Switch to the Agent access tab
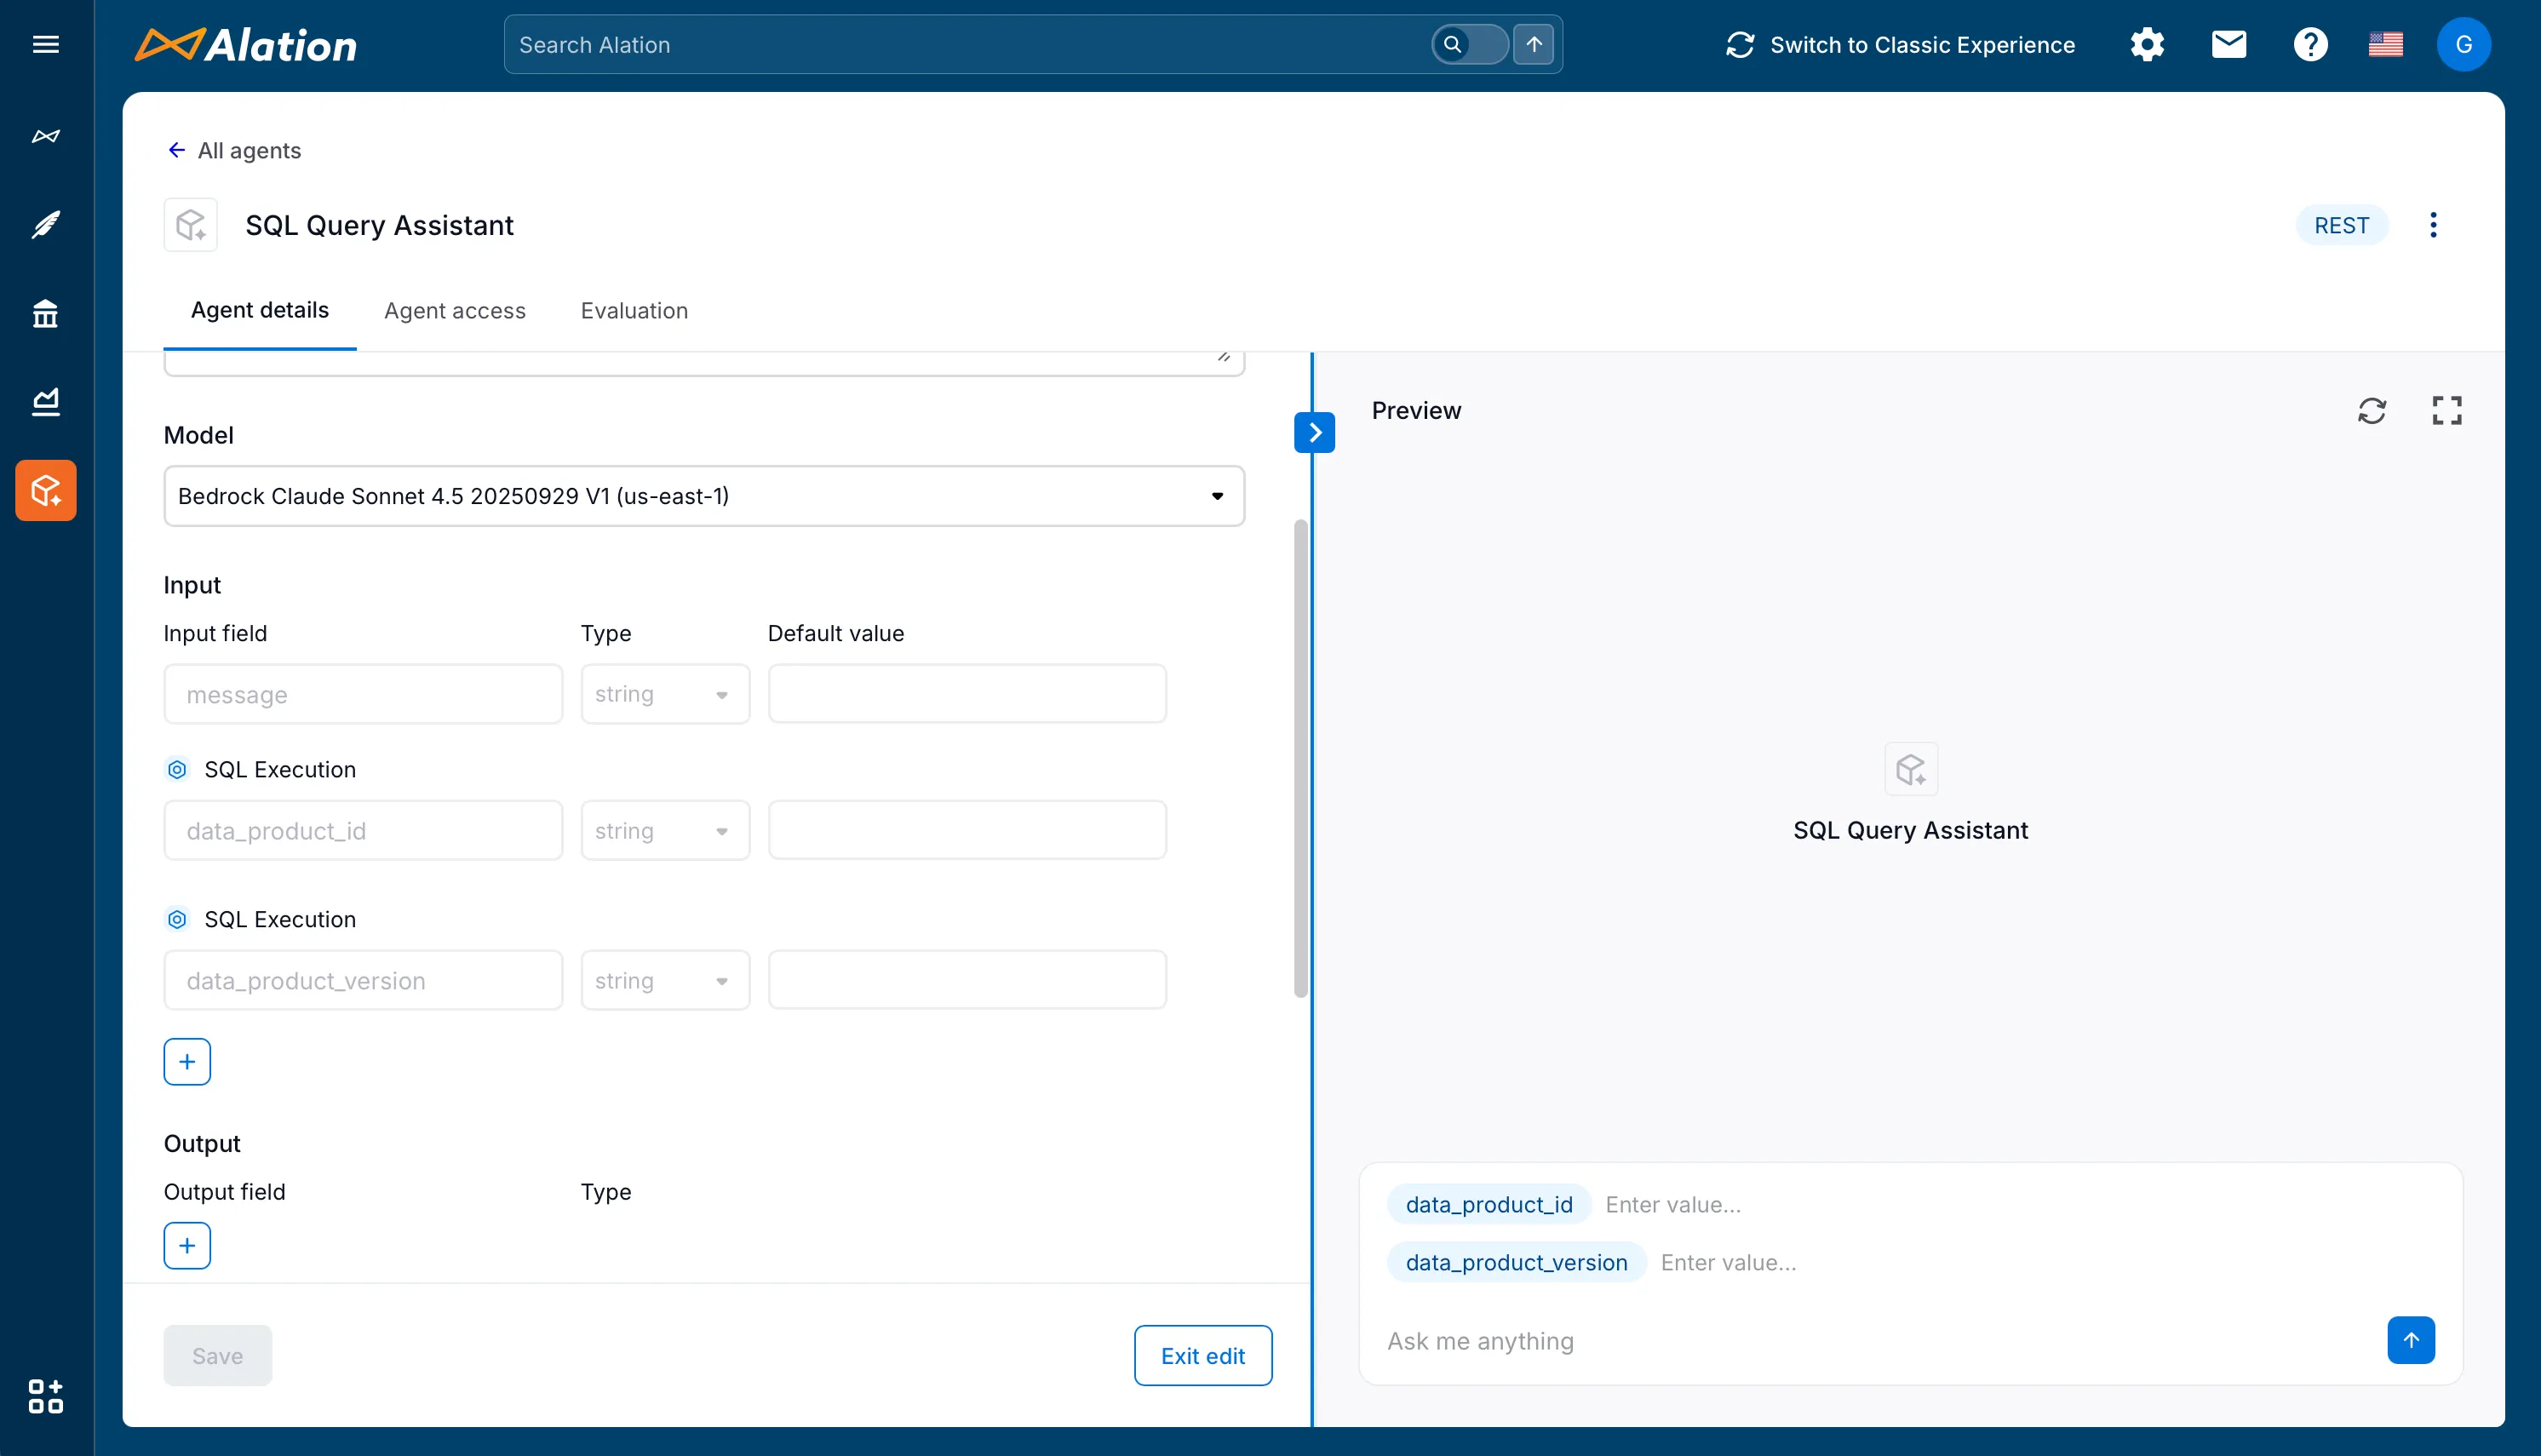The width and height of the screenshot is (2541, 1456). click(455, 311)
